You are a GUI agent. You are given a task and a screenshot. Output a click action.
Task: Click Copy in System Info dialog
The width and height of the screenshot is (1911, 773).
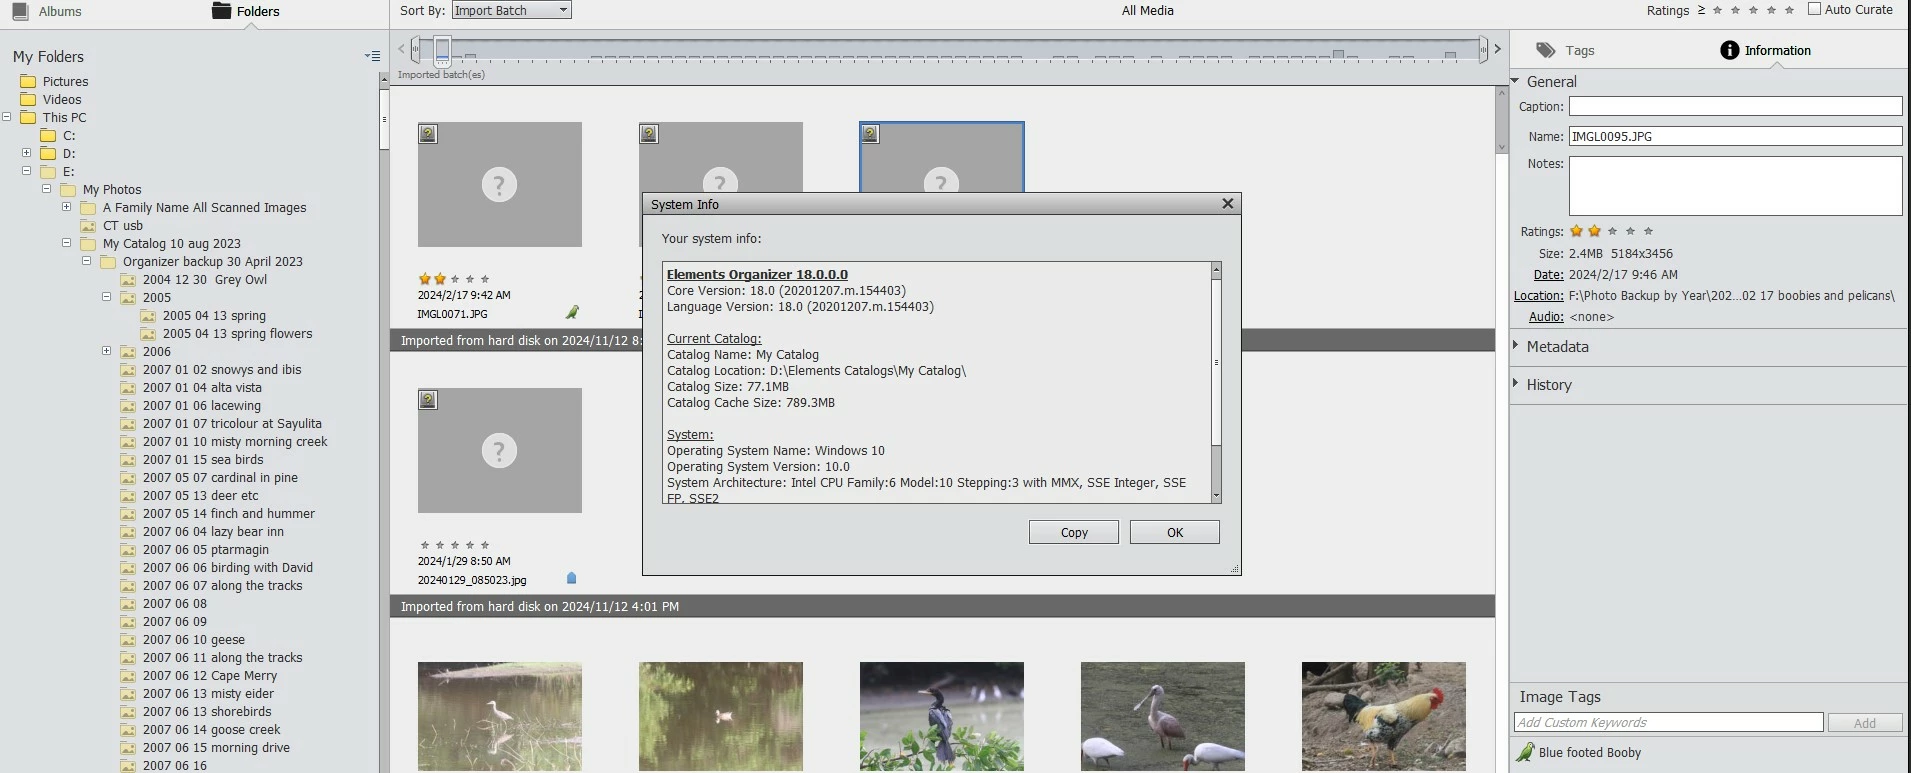(1074, 532)
